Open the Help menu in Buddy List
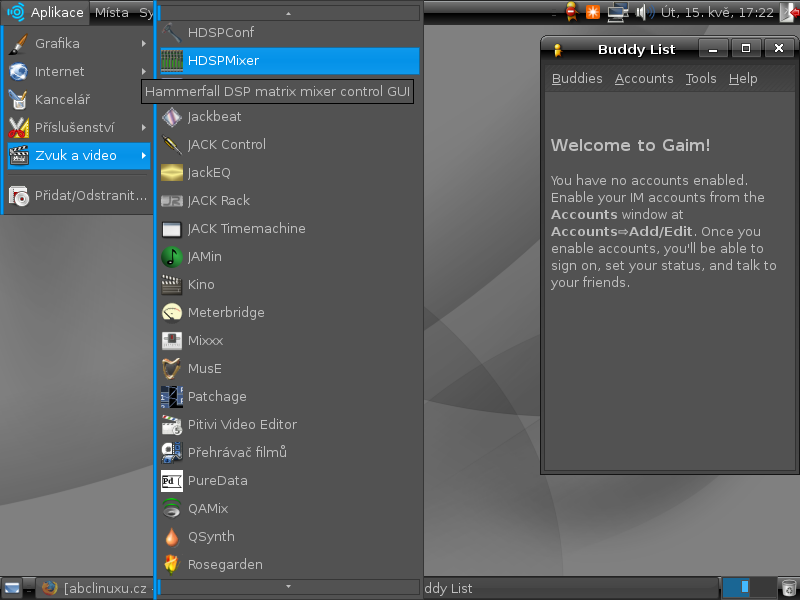 743,79
